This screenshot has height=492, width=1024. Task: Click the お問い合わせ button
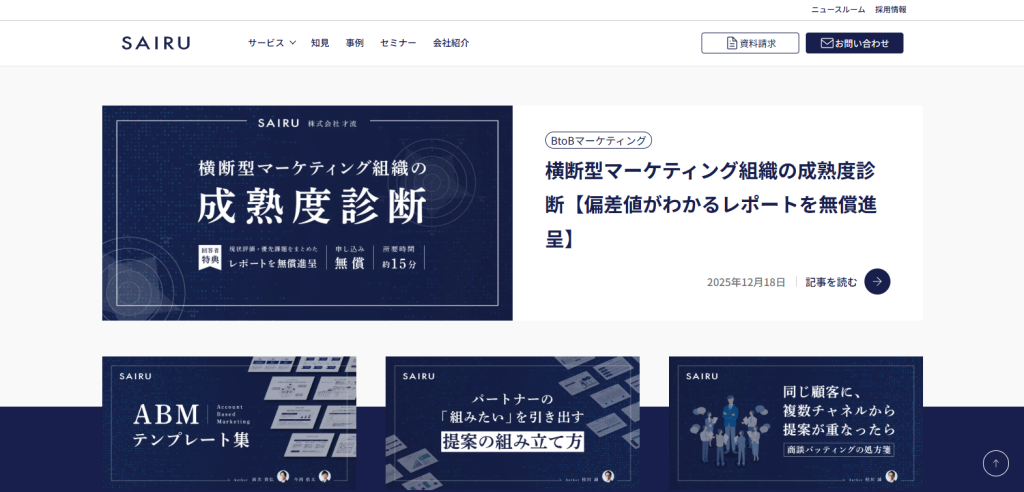tap(854, 43)
